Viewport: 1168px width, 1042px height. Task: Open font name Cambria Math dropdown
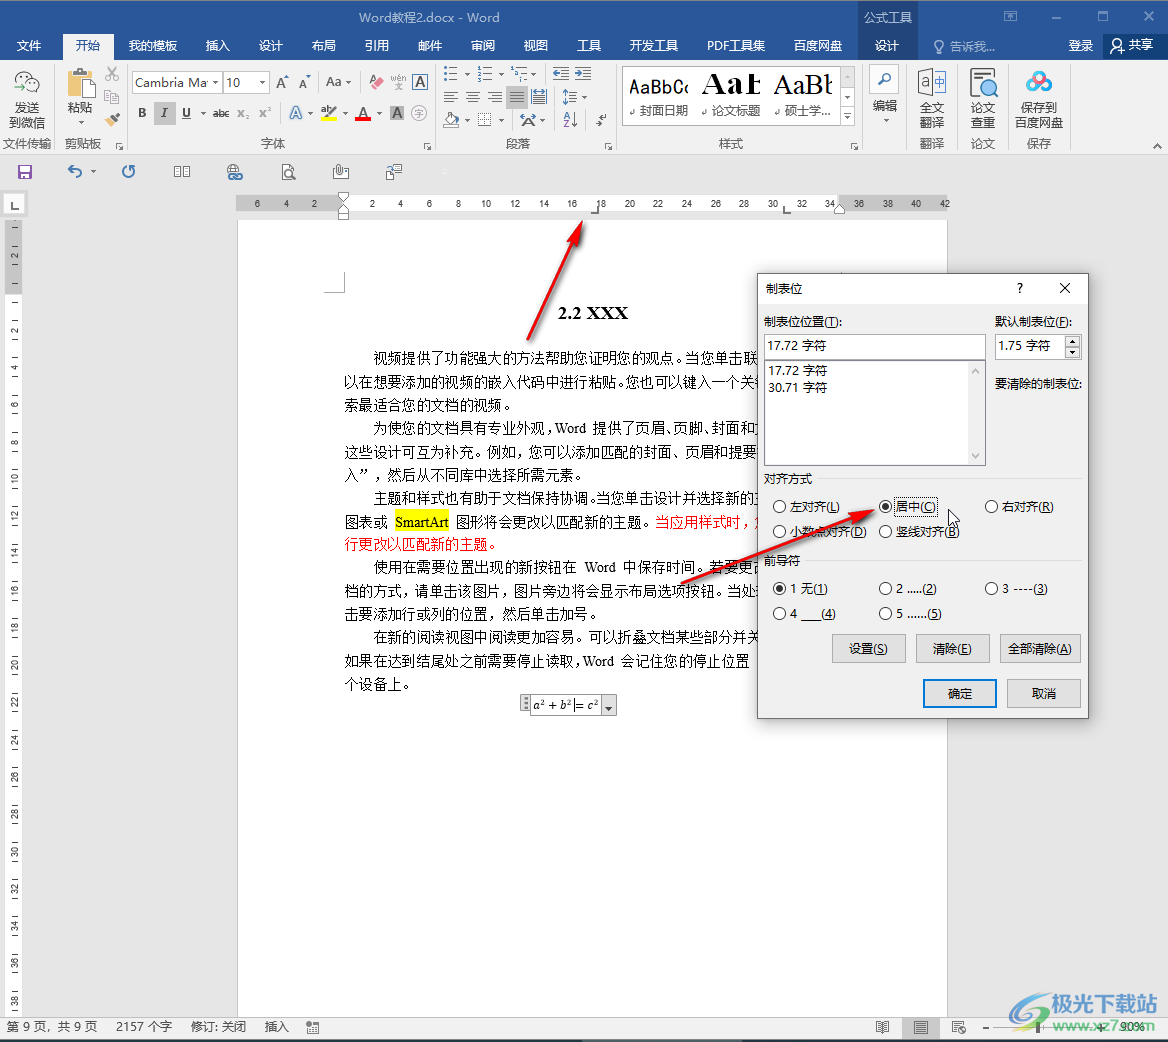coord(215,83)
